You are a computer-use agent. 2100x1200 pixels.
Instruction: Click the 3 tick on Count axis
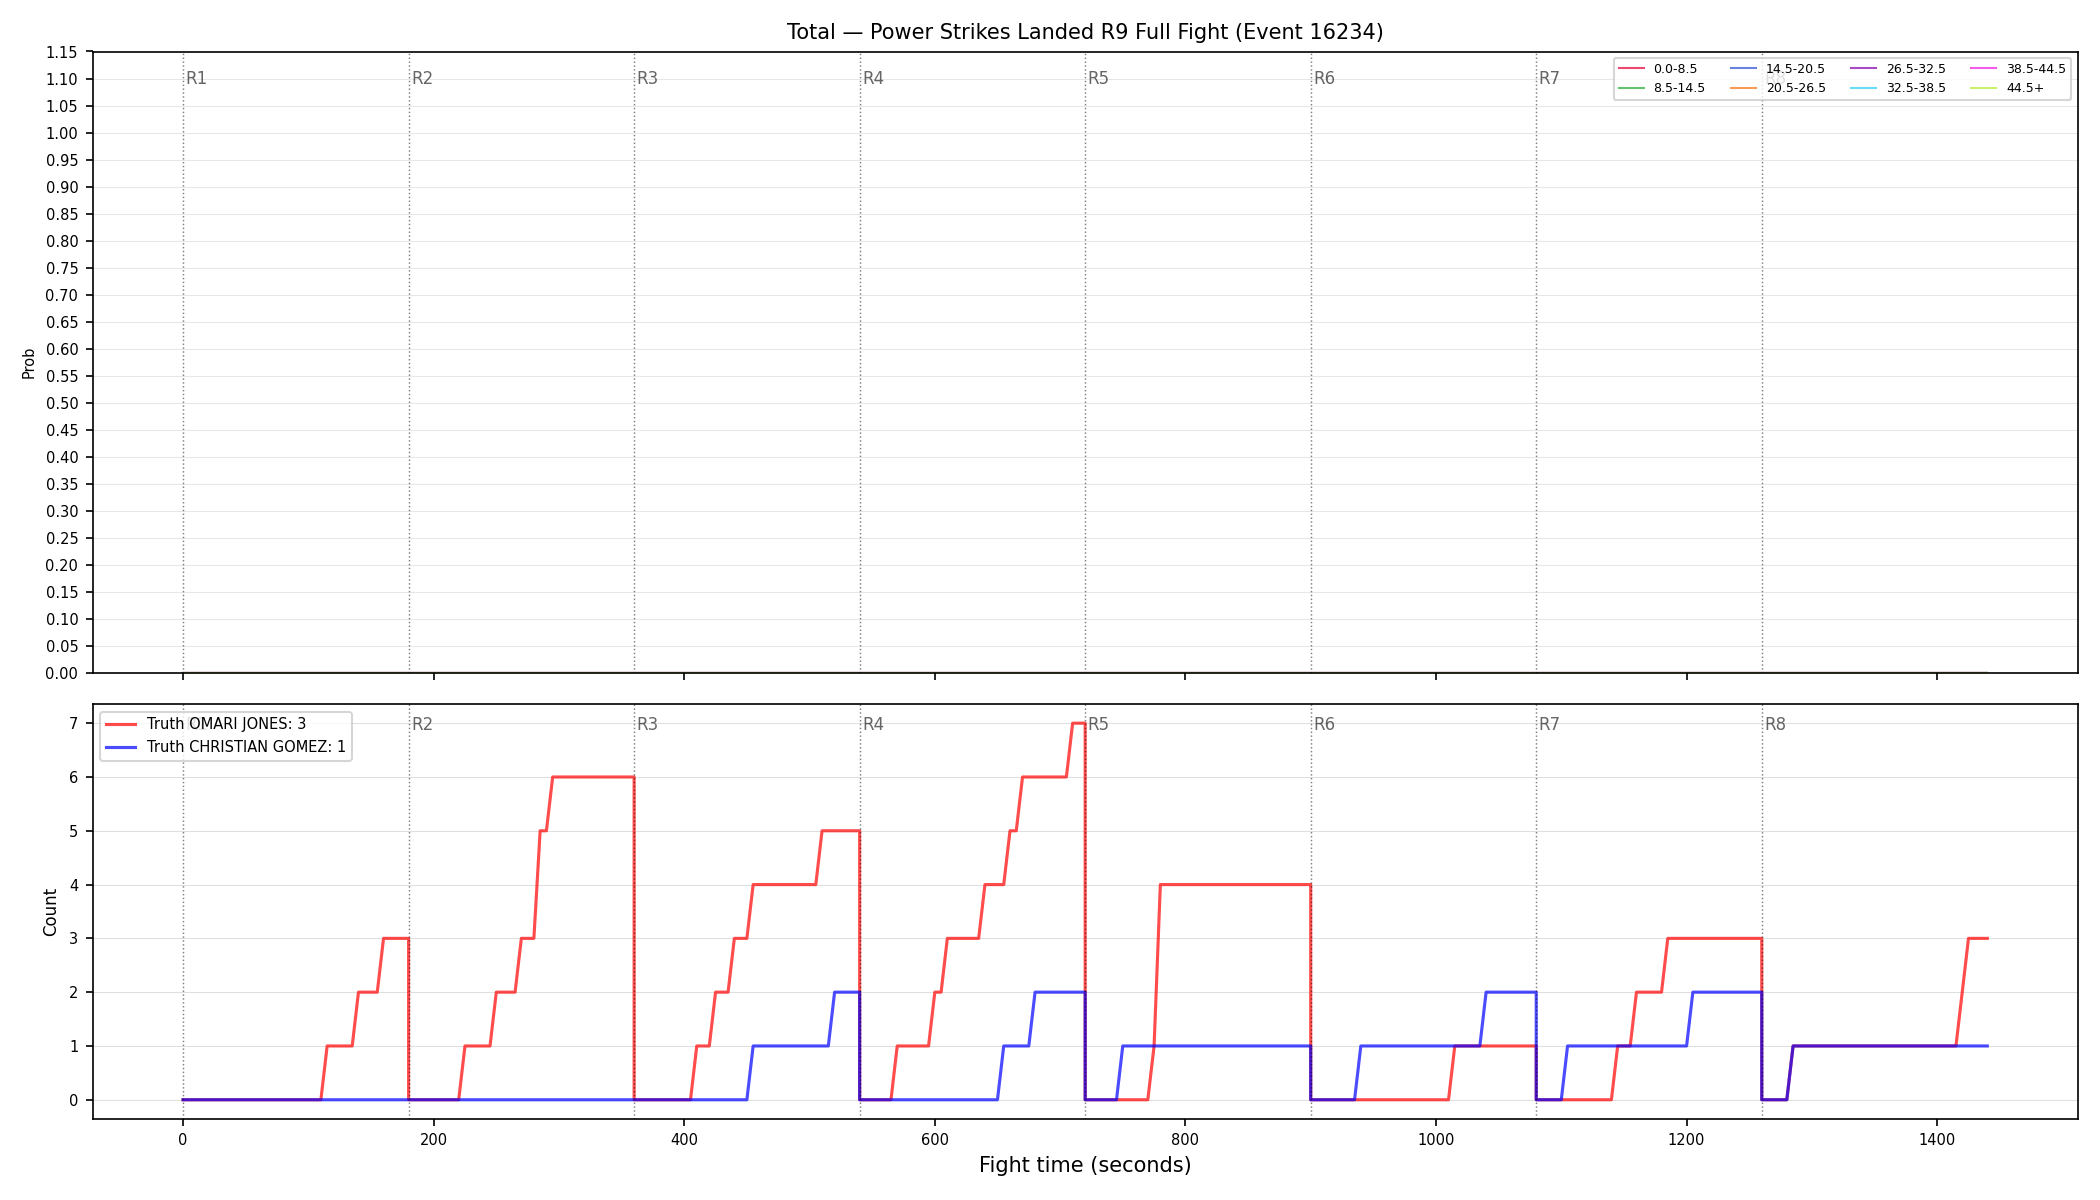[74, 938]
